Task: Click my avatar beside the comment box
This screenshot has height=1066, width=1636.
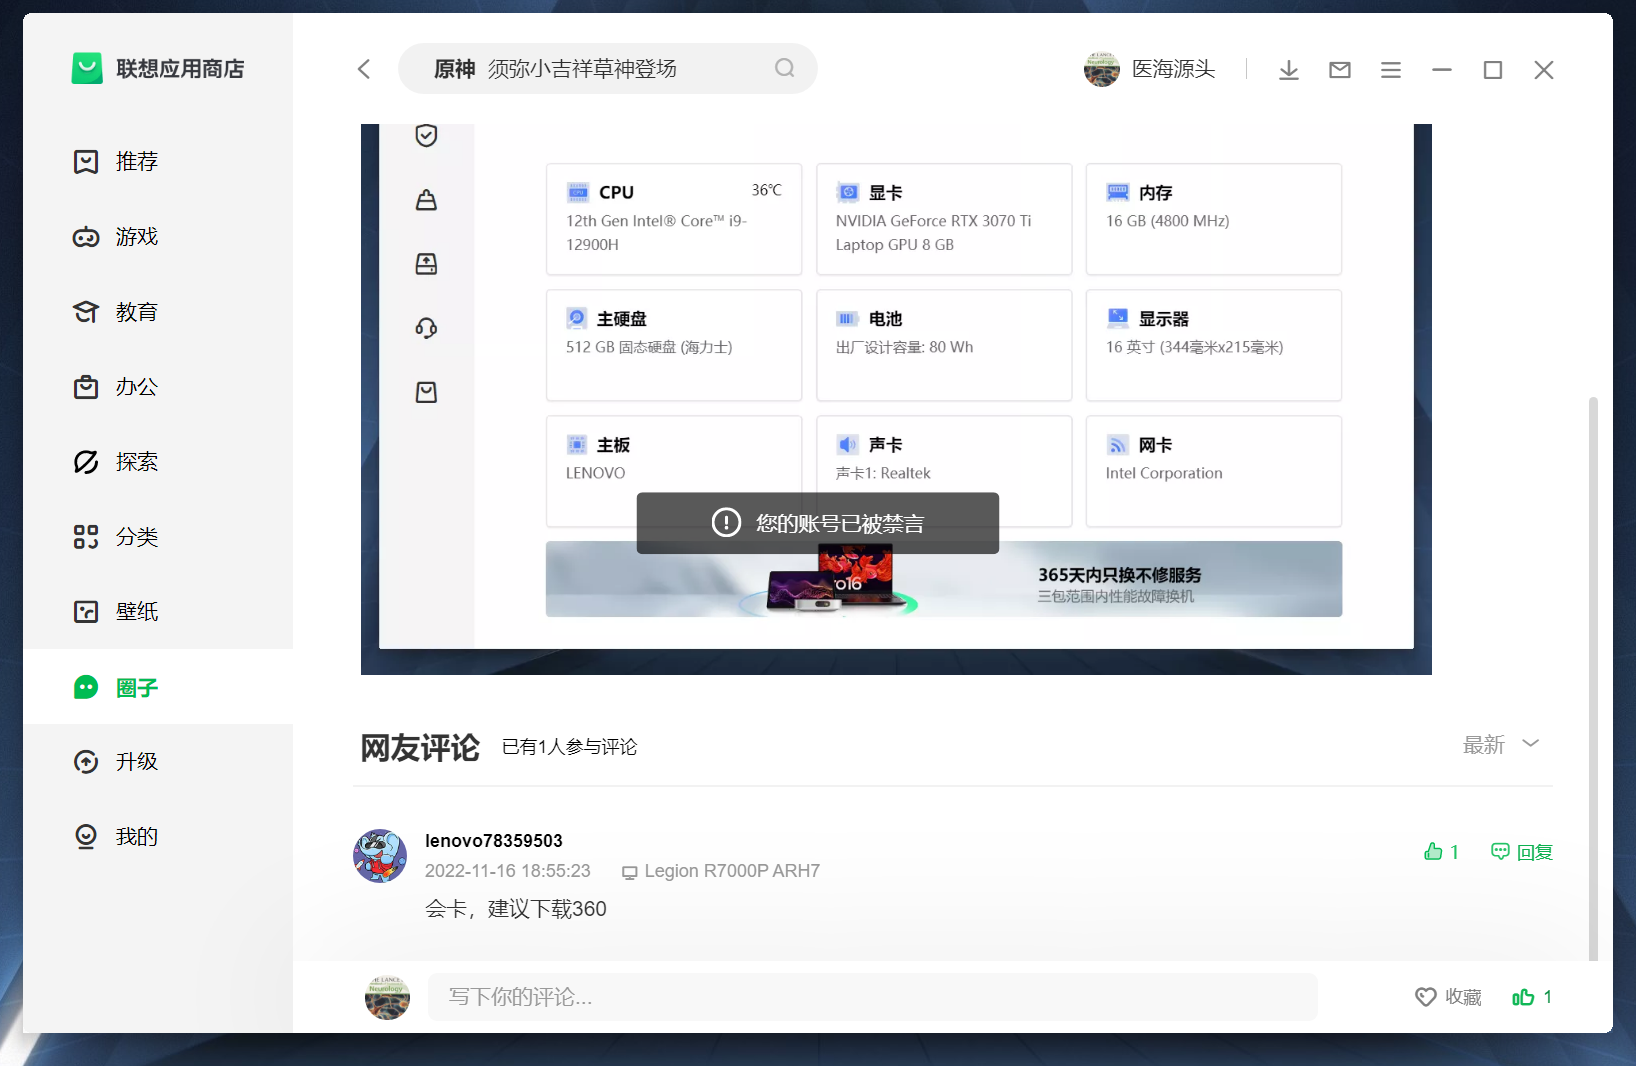Action: point(387,997)
